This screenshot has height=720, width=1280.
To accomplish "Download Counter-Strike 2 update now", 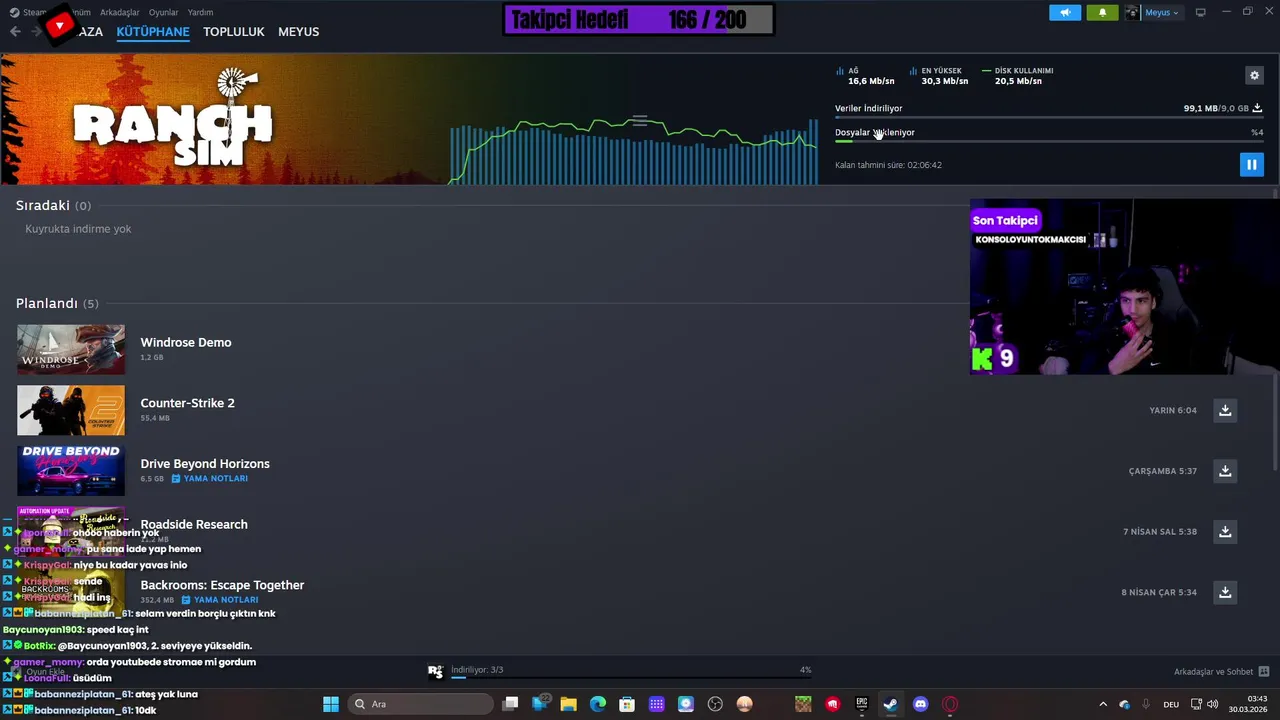I will coord(1225,410).
